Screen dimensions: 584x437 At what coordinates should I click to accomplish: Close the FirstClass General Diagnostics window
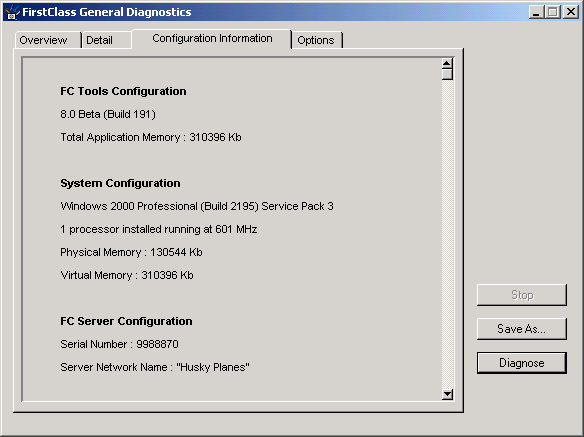(571, 12)
